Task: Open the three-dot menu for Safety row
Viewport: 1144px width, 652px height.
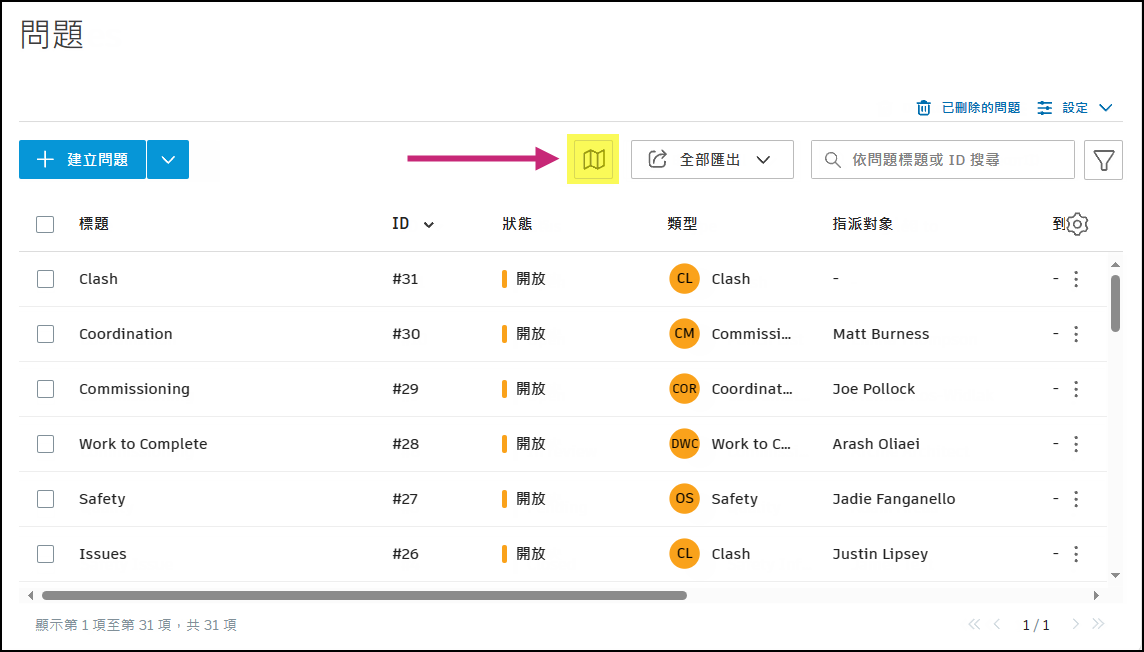Action: click(1076, 499)
